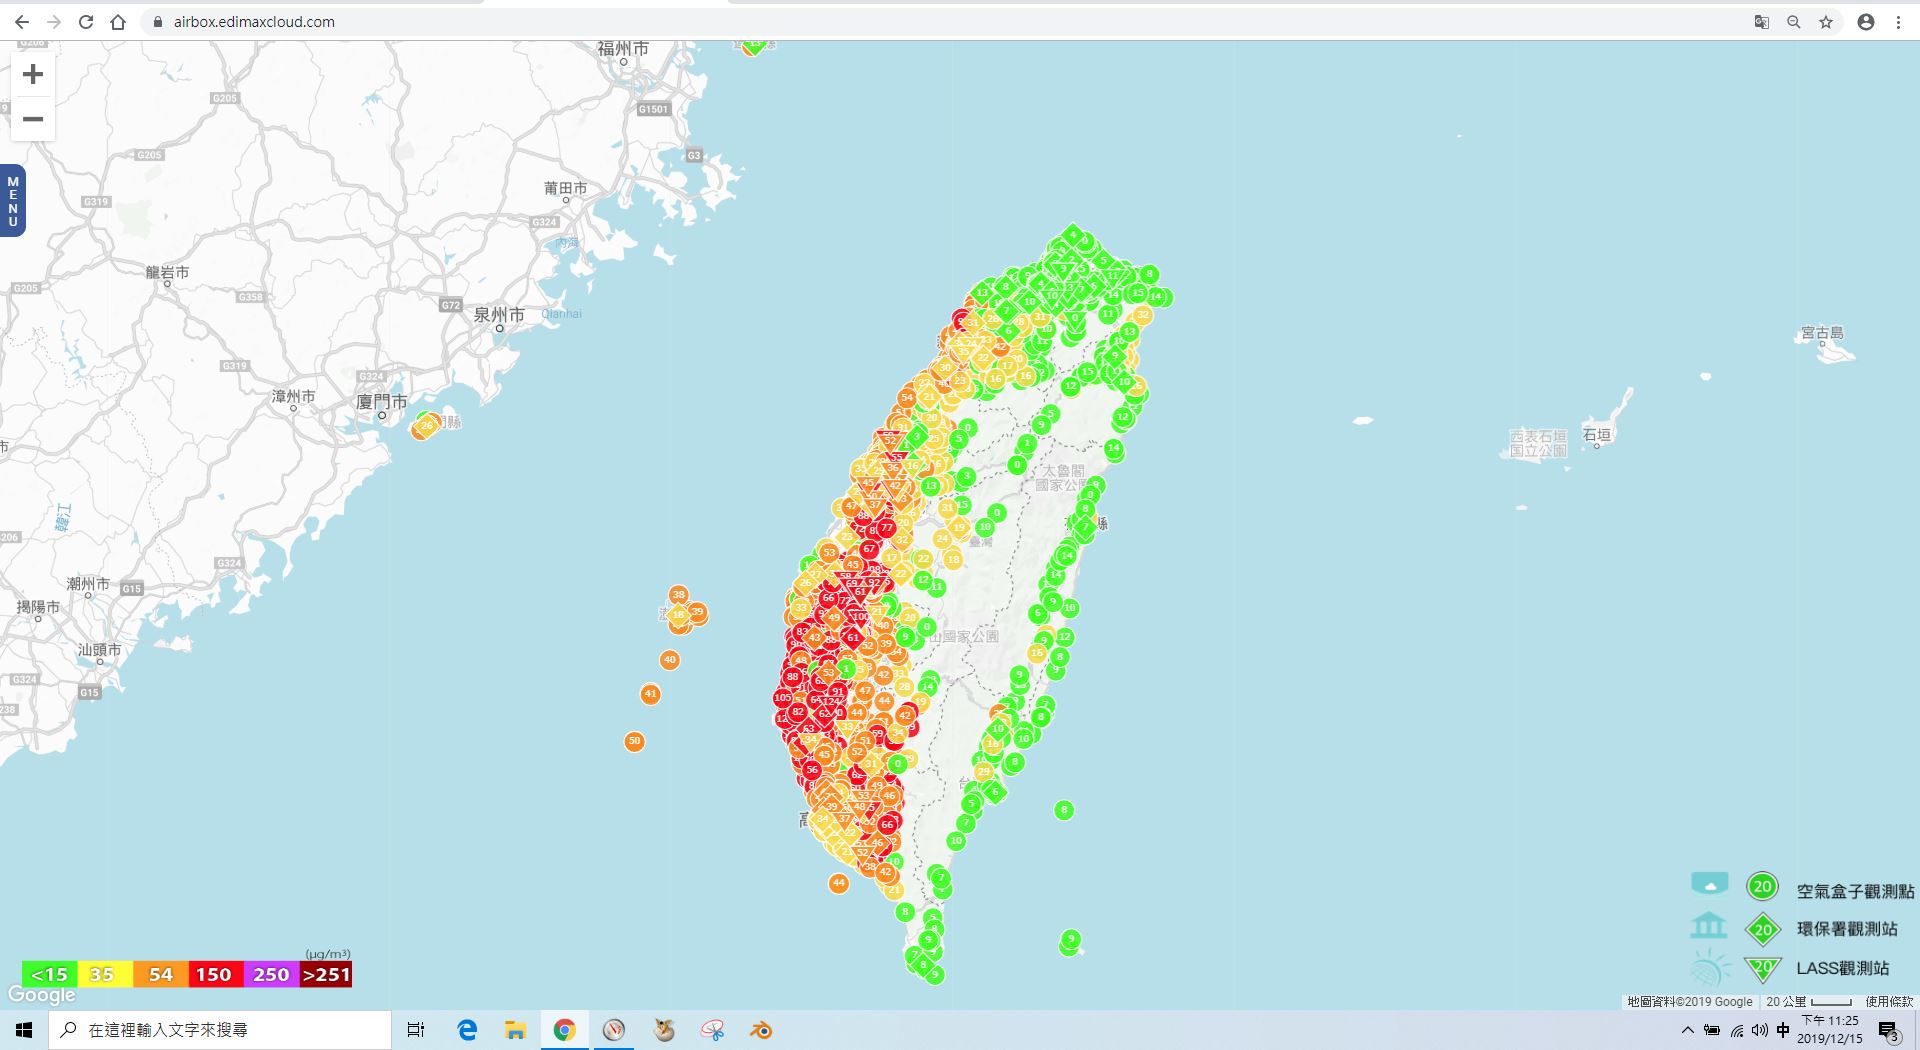Expand hidden system tray icons chevron
1920x1050 pixels.
coord(1688,1030)
